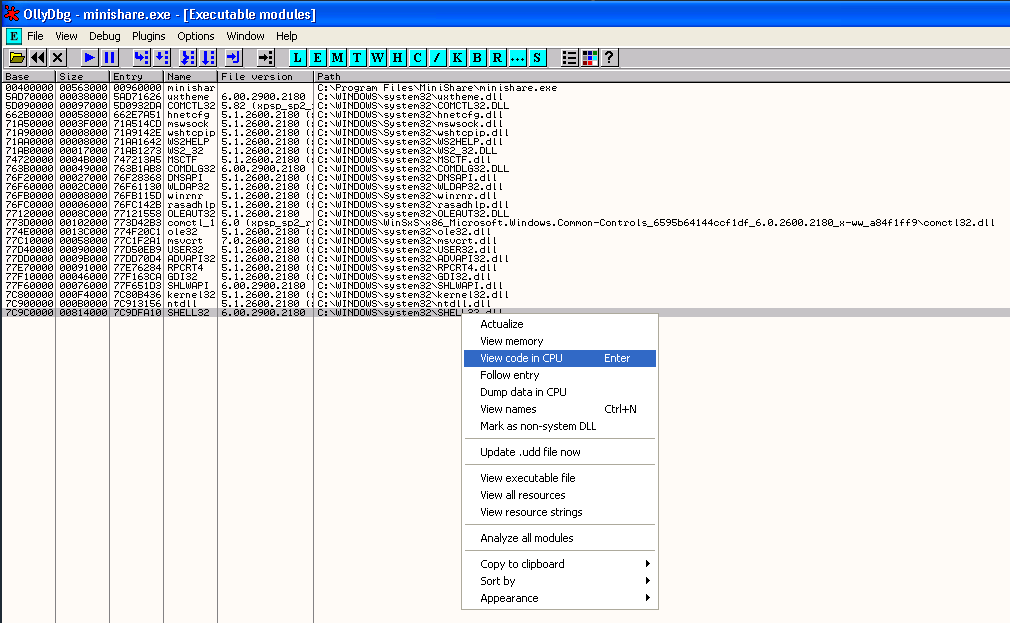Click the Step over icon
1010x623 pixels.
point(162,58)
